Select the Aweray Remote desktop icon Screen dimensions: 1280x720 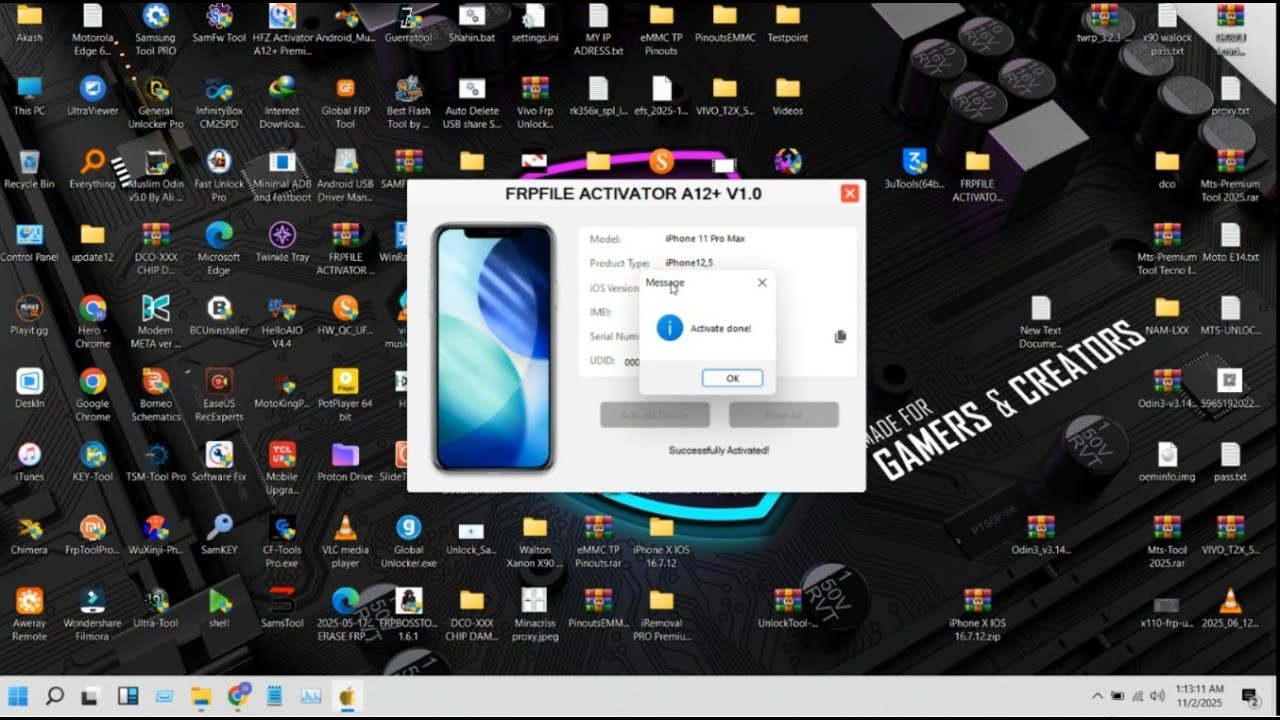29,614
